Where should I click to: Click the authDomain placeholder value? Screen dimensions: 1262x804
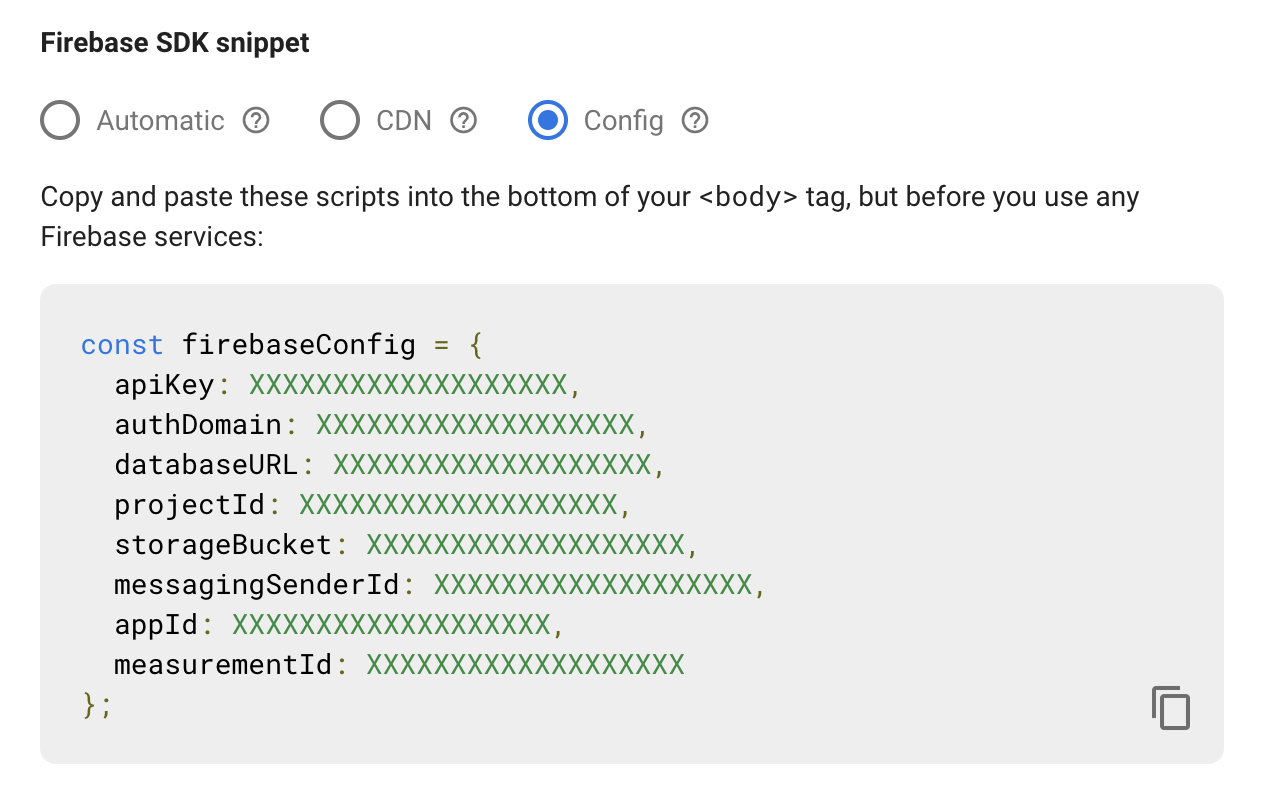[x=475, y=425]
